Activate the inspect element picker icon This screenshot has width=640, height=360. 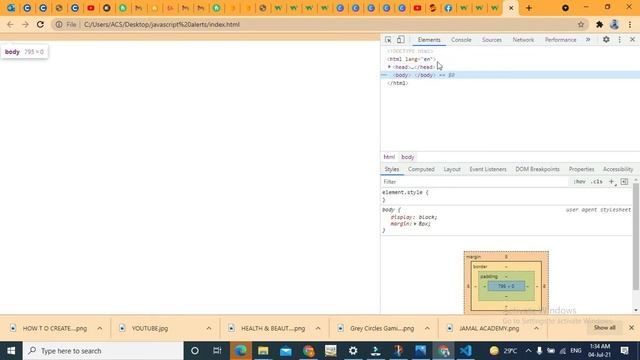point(388,40)
